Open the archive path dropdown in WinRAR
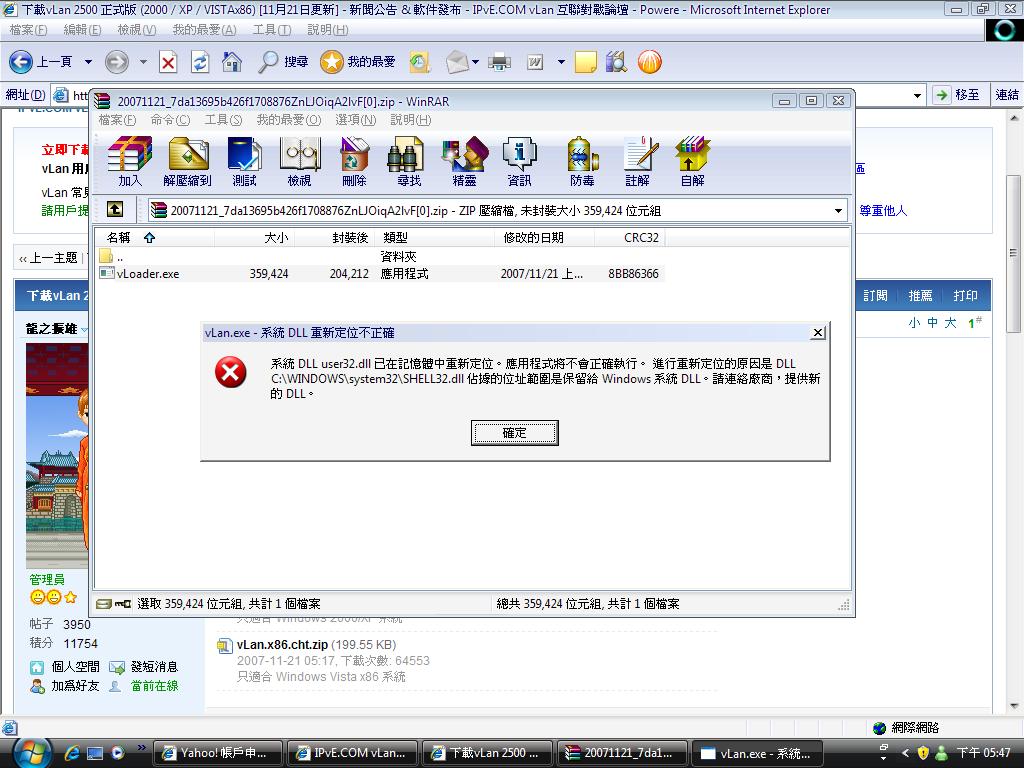The image size is (1024, 768). pos(838,210)
